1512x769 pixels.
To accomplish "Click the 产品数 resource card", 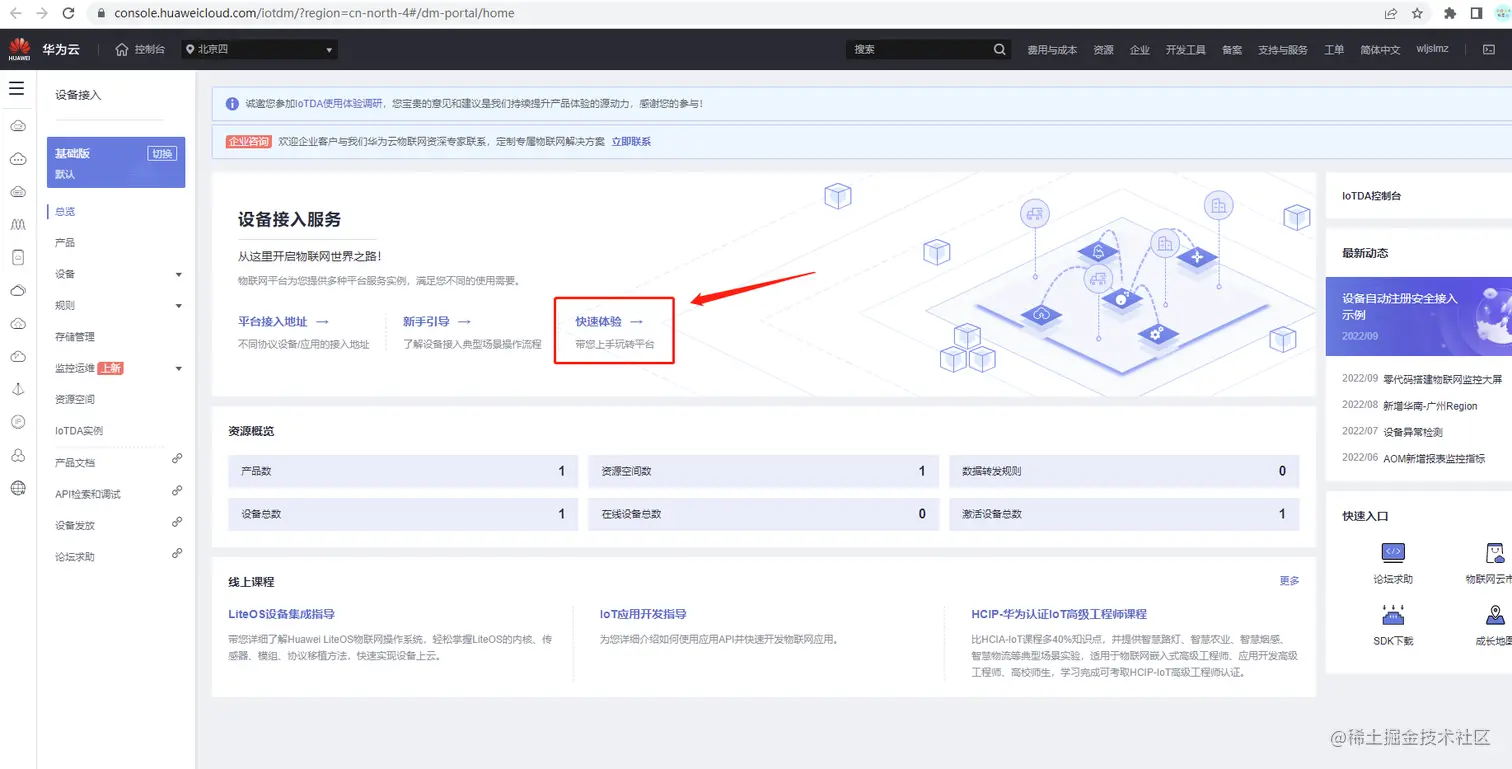I will 403,471.
